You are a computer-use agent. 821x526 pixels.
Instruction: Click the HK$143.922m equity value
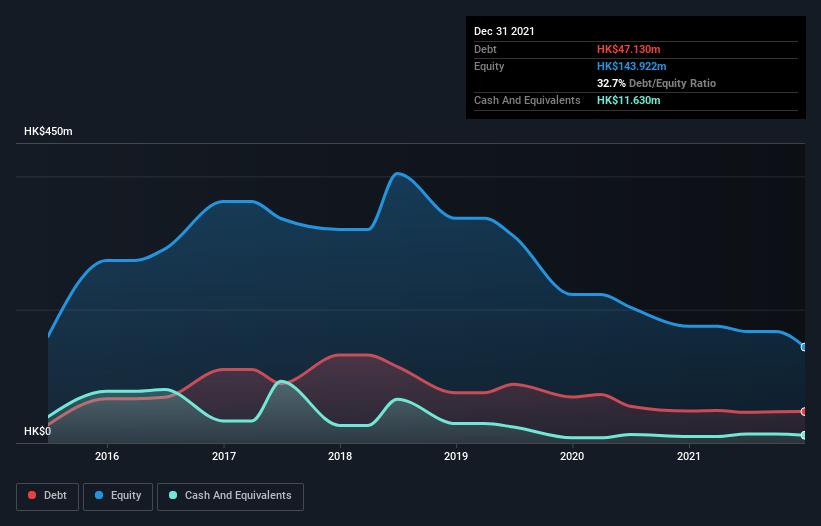(631, 66)
